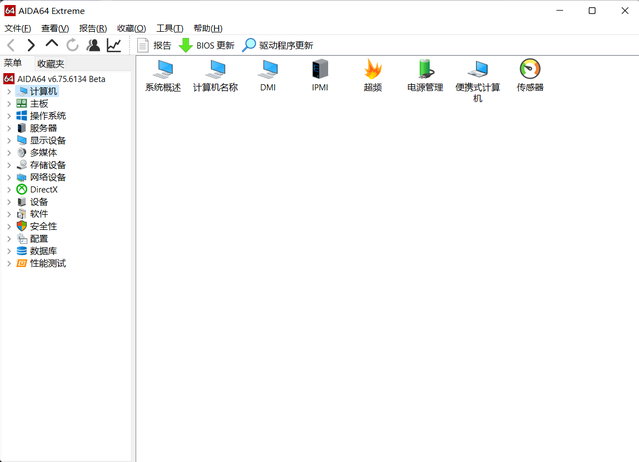Switch to the 收藏夹 tab
639x462 pixels.
[51, 64]
